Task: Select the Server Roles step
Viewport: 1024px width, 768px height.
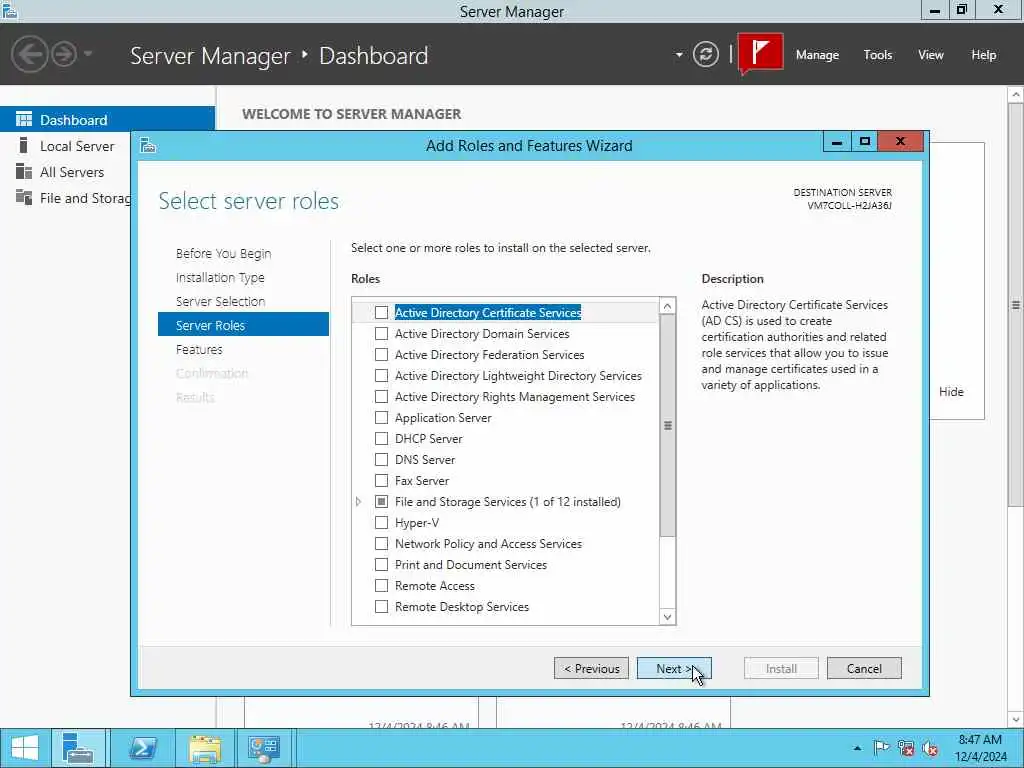Action: click(243, 325)
